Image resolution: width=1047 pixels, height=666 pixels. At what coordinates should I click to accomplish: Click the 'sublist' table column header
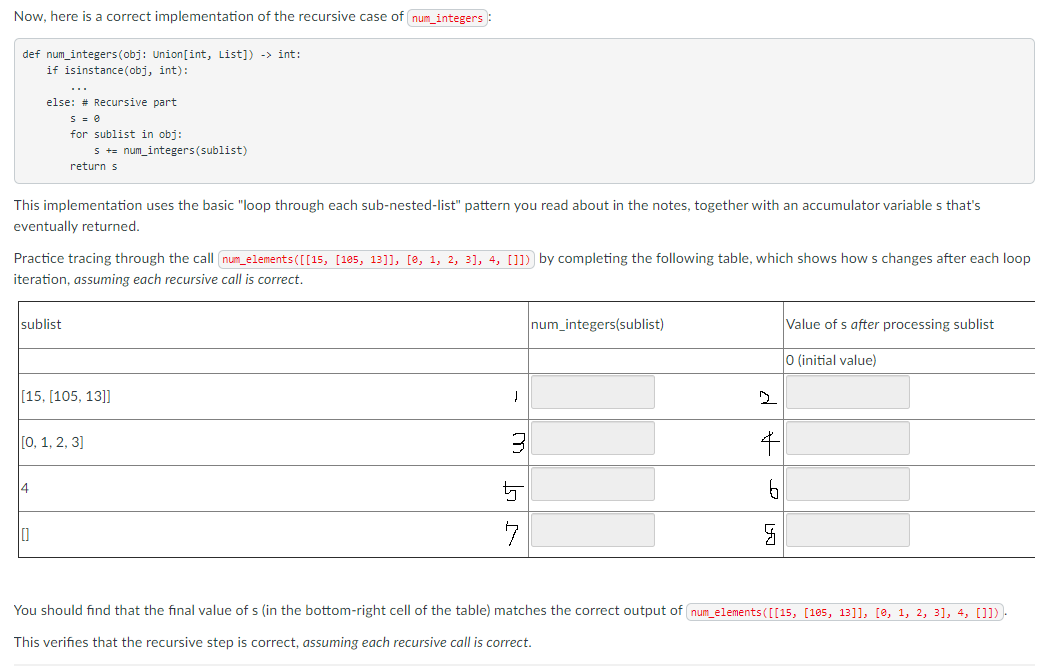tap(38, 324)
